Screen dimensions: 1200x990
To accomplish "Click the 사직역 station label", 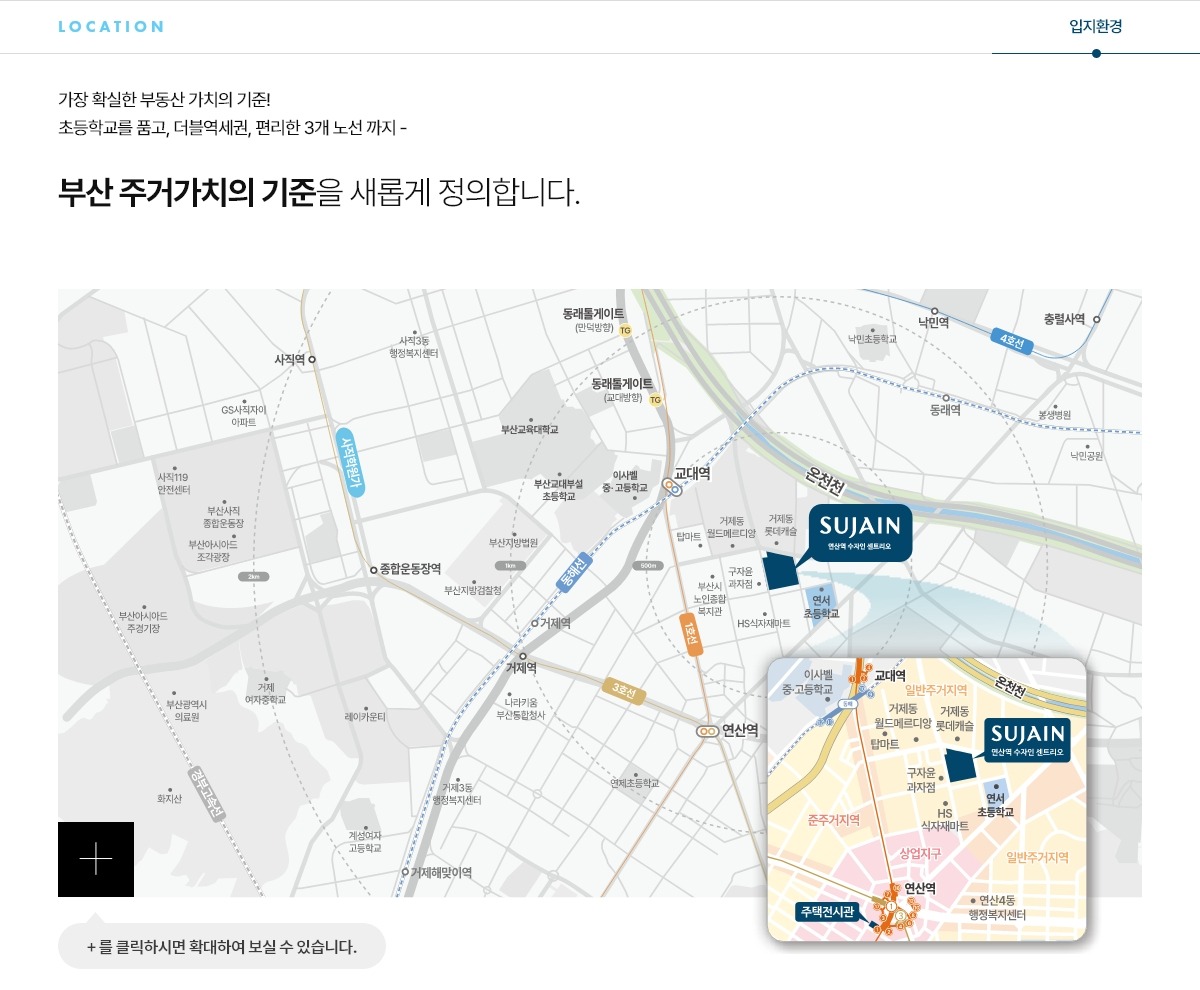I will [x=291, y=358].
